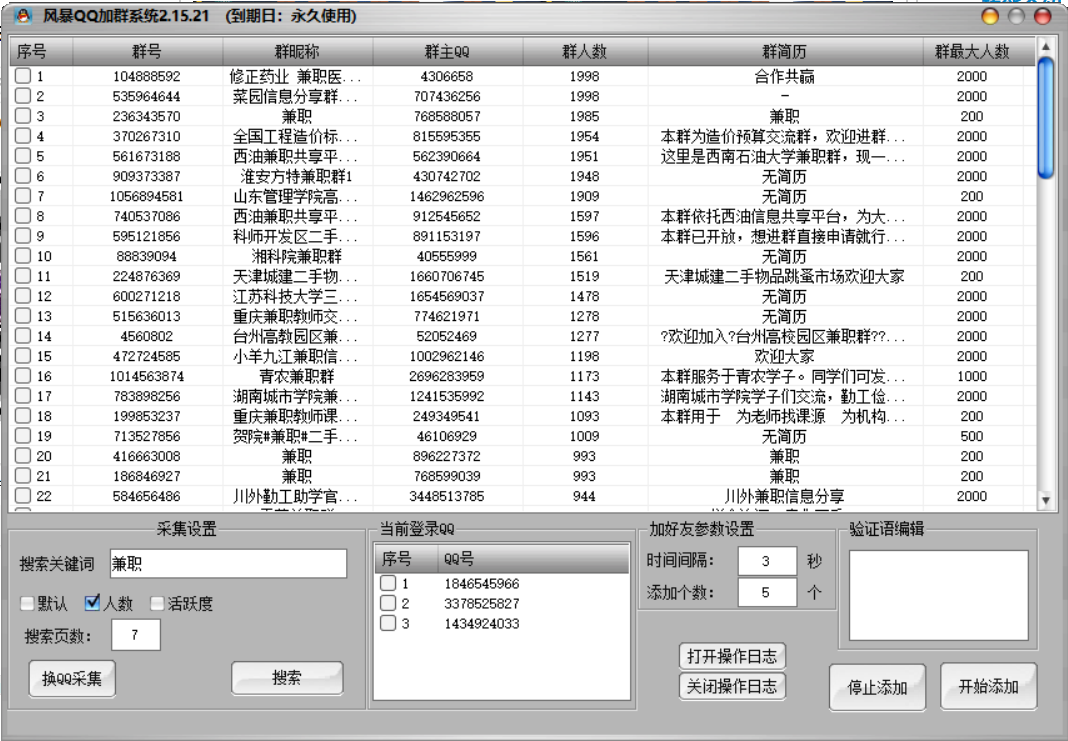
Task: Sort by the 群最大人数 column header
Action: [973, 52]
